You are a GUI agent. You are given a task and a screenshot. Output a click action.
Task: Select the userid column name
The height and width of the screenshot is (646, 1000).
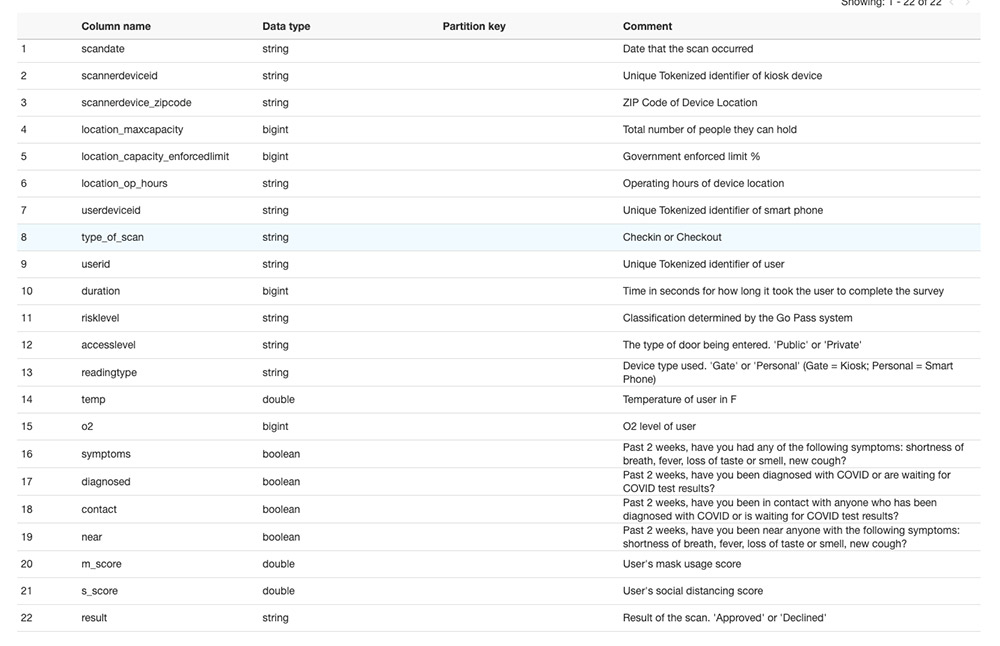pyautogui.click(x=96, y=264)
